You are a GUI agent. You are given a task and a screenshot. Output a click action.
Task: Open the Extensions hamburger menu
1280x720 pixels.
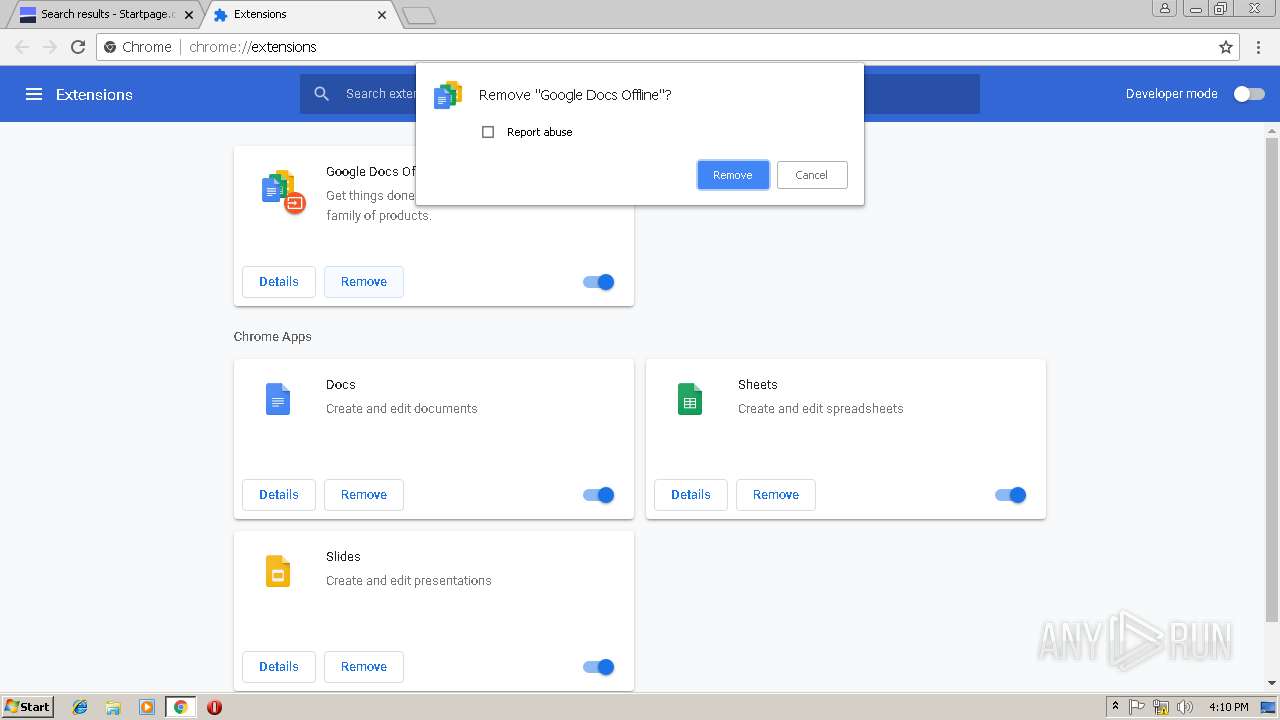34,94
